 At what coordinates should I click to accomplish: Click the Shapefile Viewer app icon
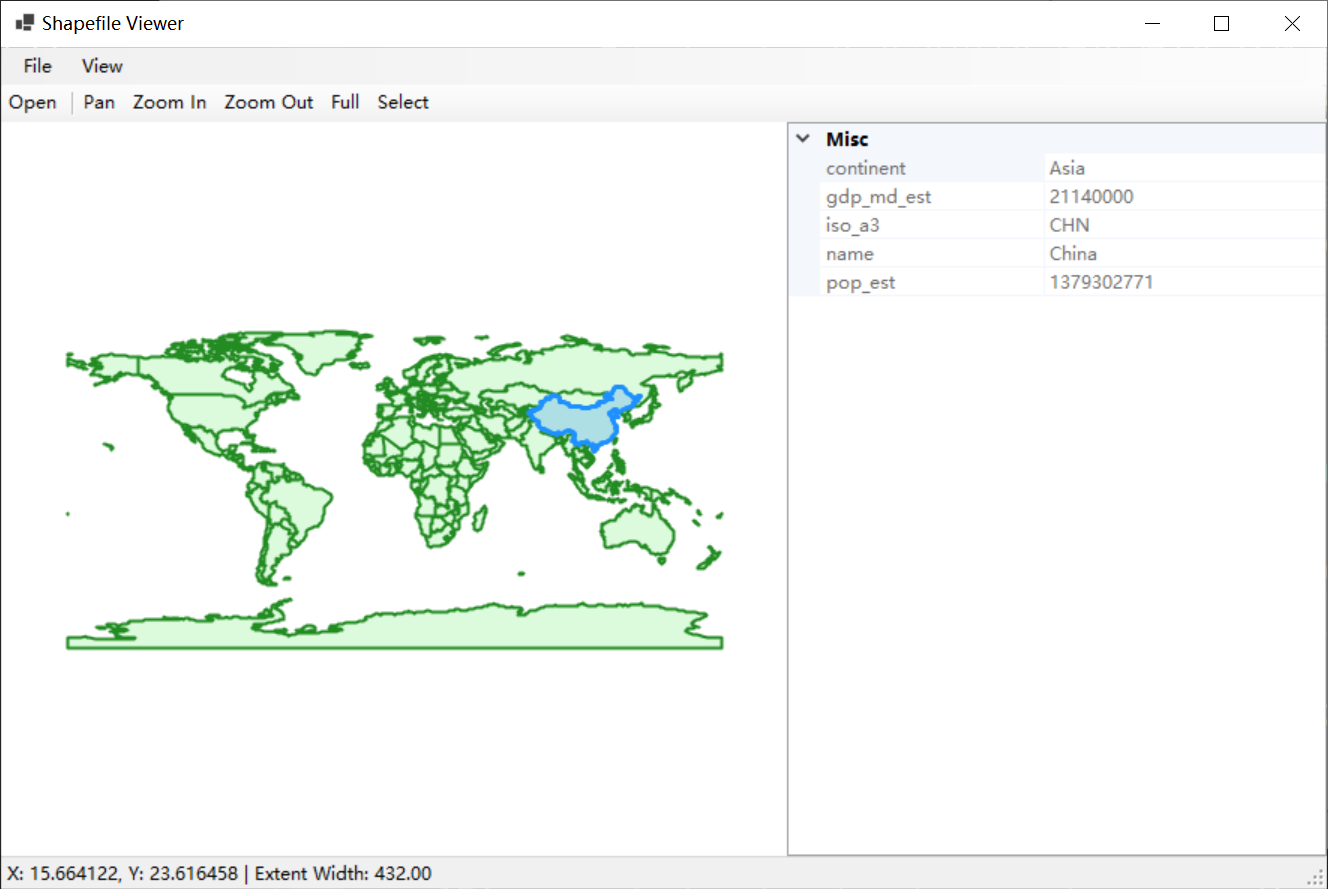24,23
